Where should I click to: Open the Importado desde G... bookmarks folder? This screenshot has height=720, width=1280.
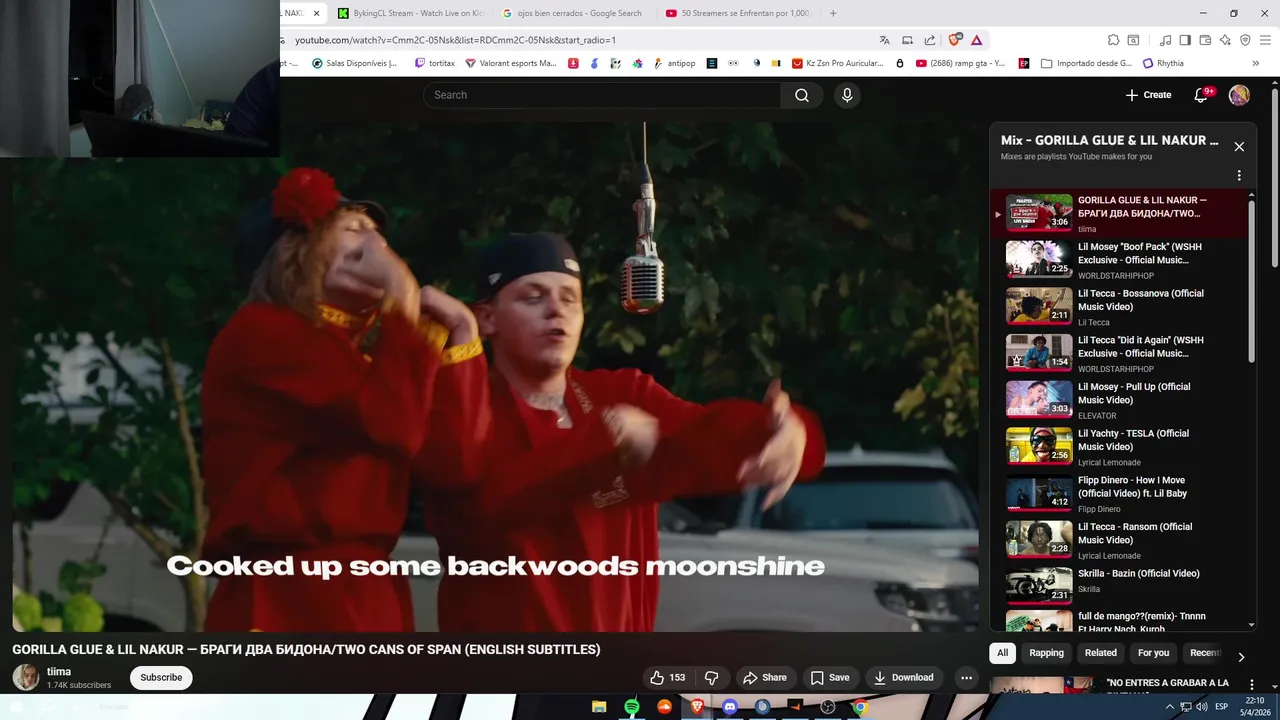pyautogui.click(x=1087, y=63)
